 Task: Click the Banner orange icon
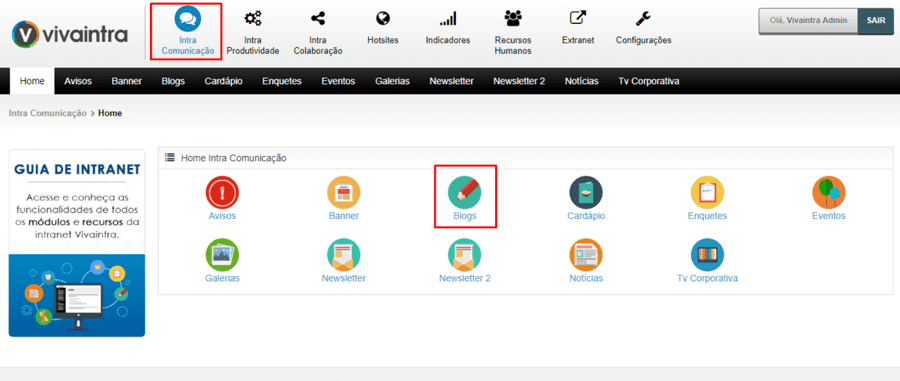pos(343,192)
